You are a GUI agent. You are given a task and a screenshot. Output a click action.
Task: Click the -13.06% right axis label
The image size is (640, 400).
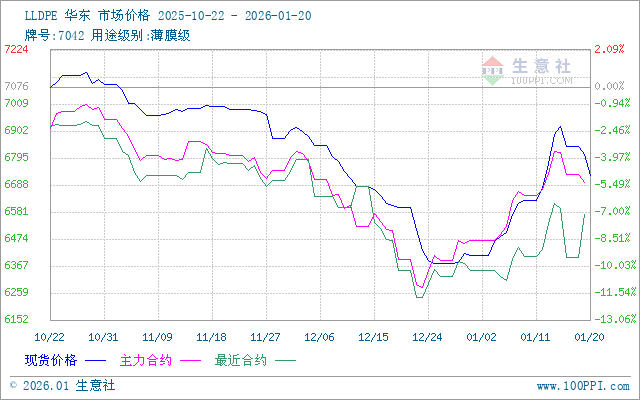click(x=610, y=319)
